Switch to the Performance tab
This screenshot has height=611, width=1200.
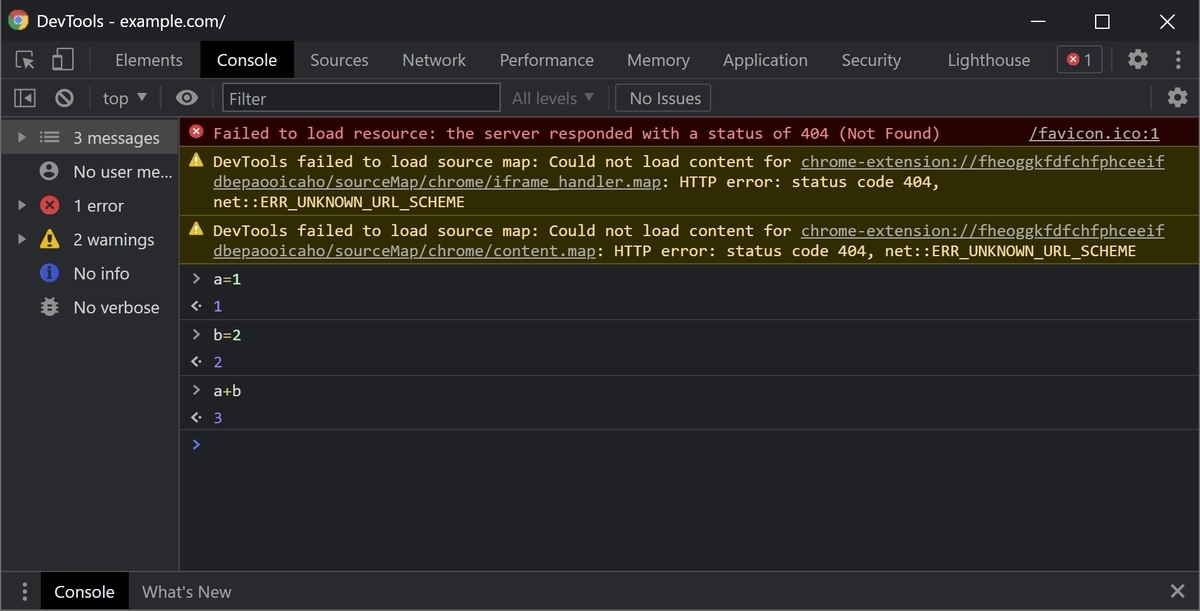tap(547, 60)
